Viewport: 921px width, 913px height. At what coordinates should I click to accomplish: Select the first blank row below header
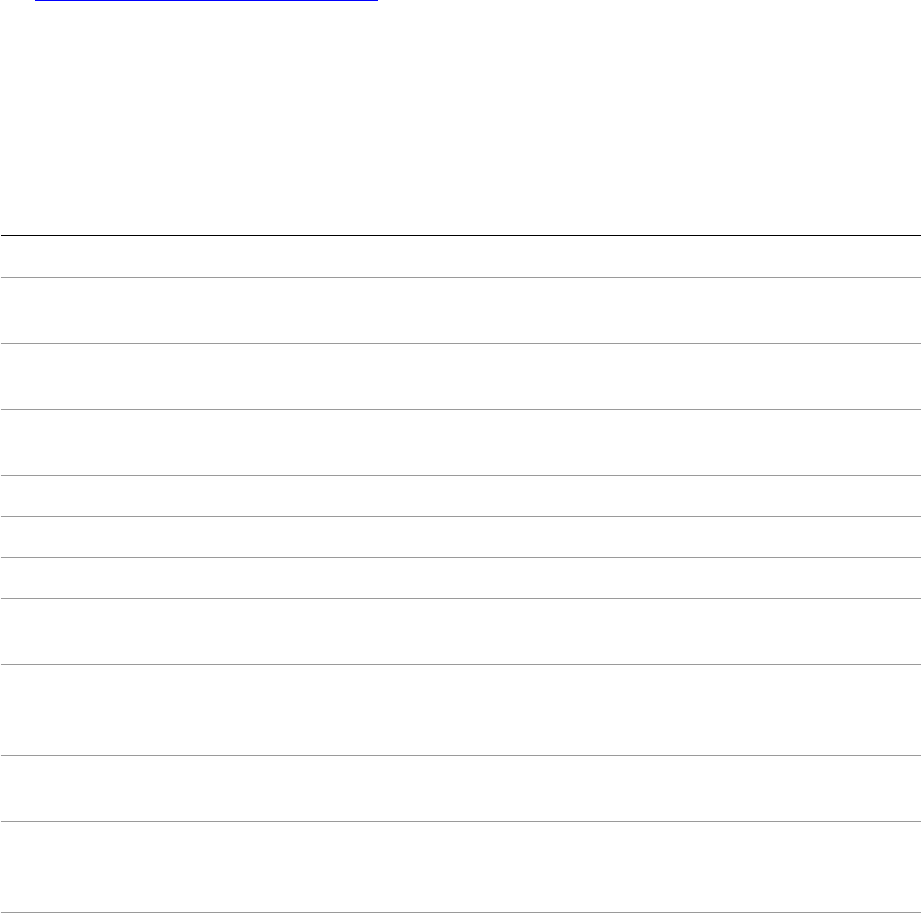click(460, 310)
